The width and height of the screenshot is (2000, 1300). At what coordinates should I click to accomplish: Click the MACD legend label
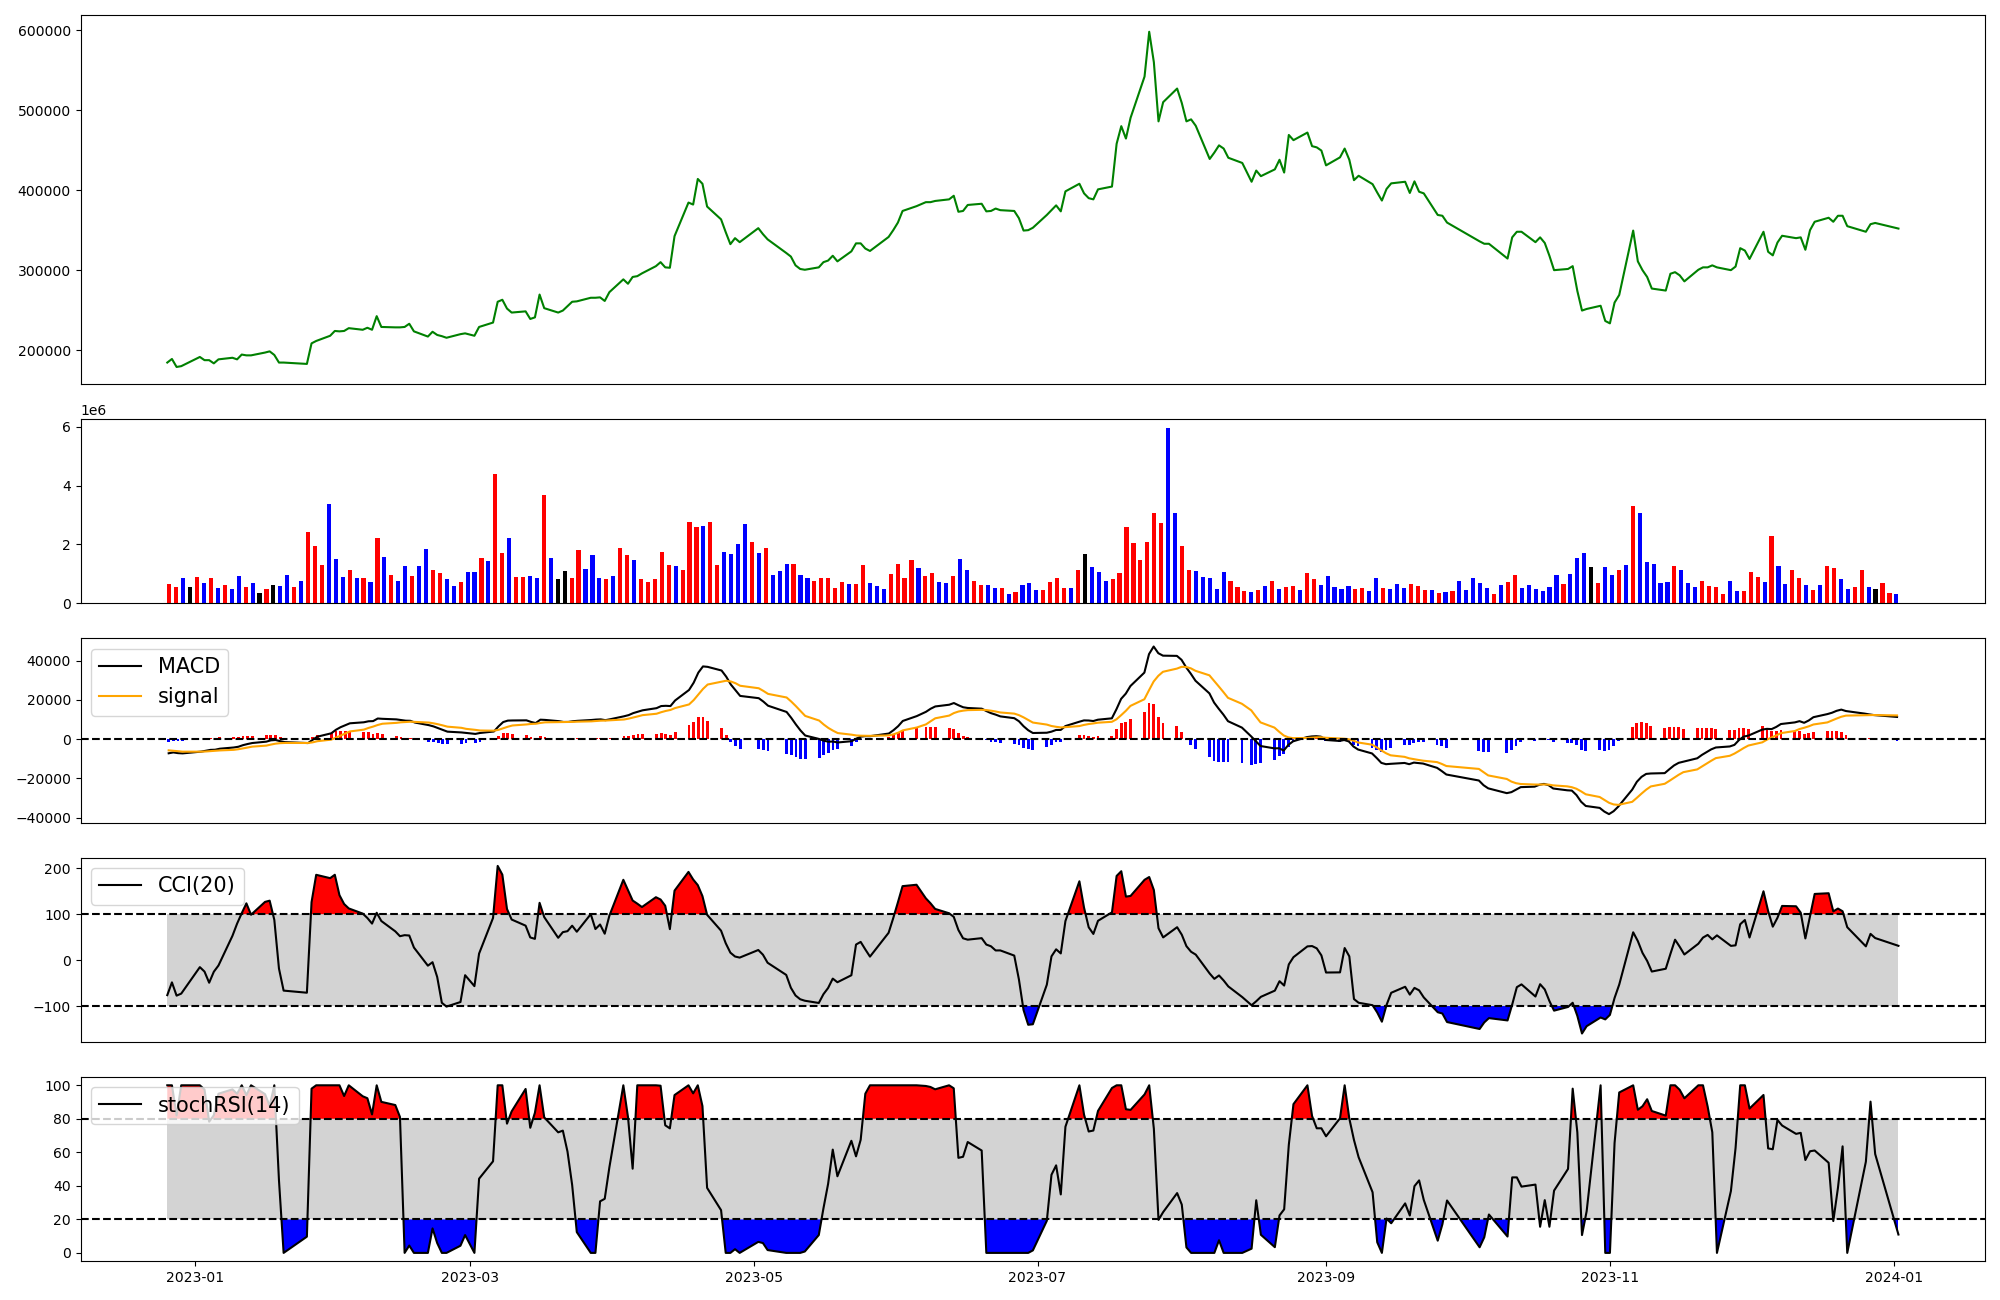pos(188,666)
